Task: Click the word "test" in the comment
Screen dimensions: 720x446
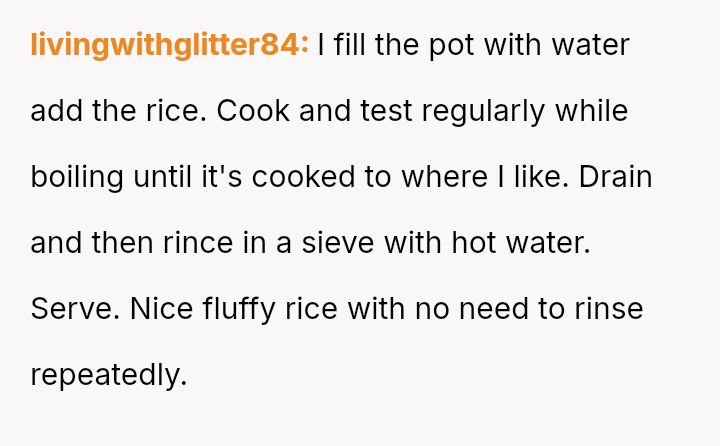Action: [x=388, y=111]
